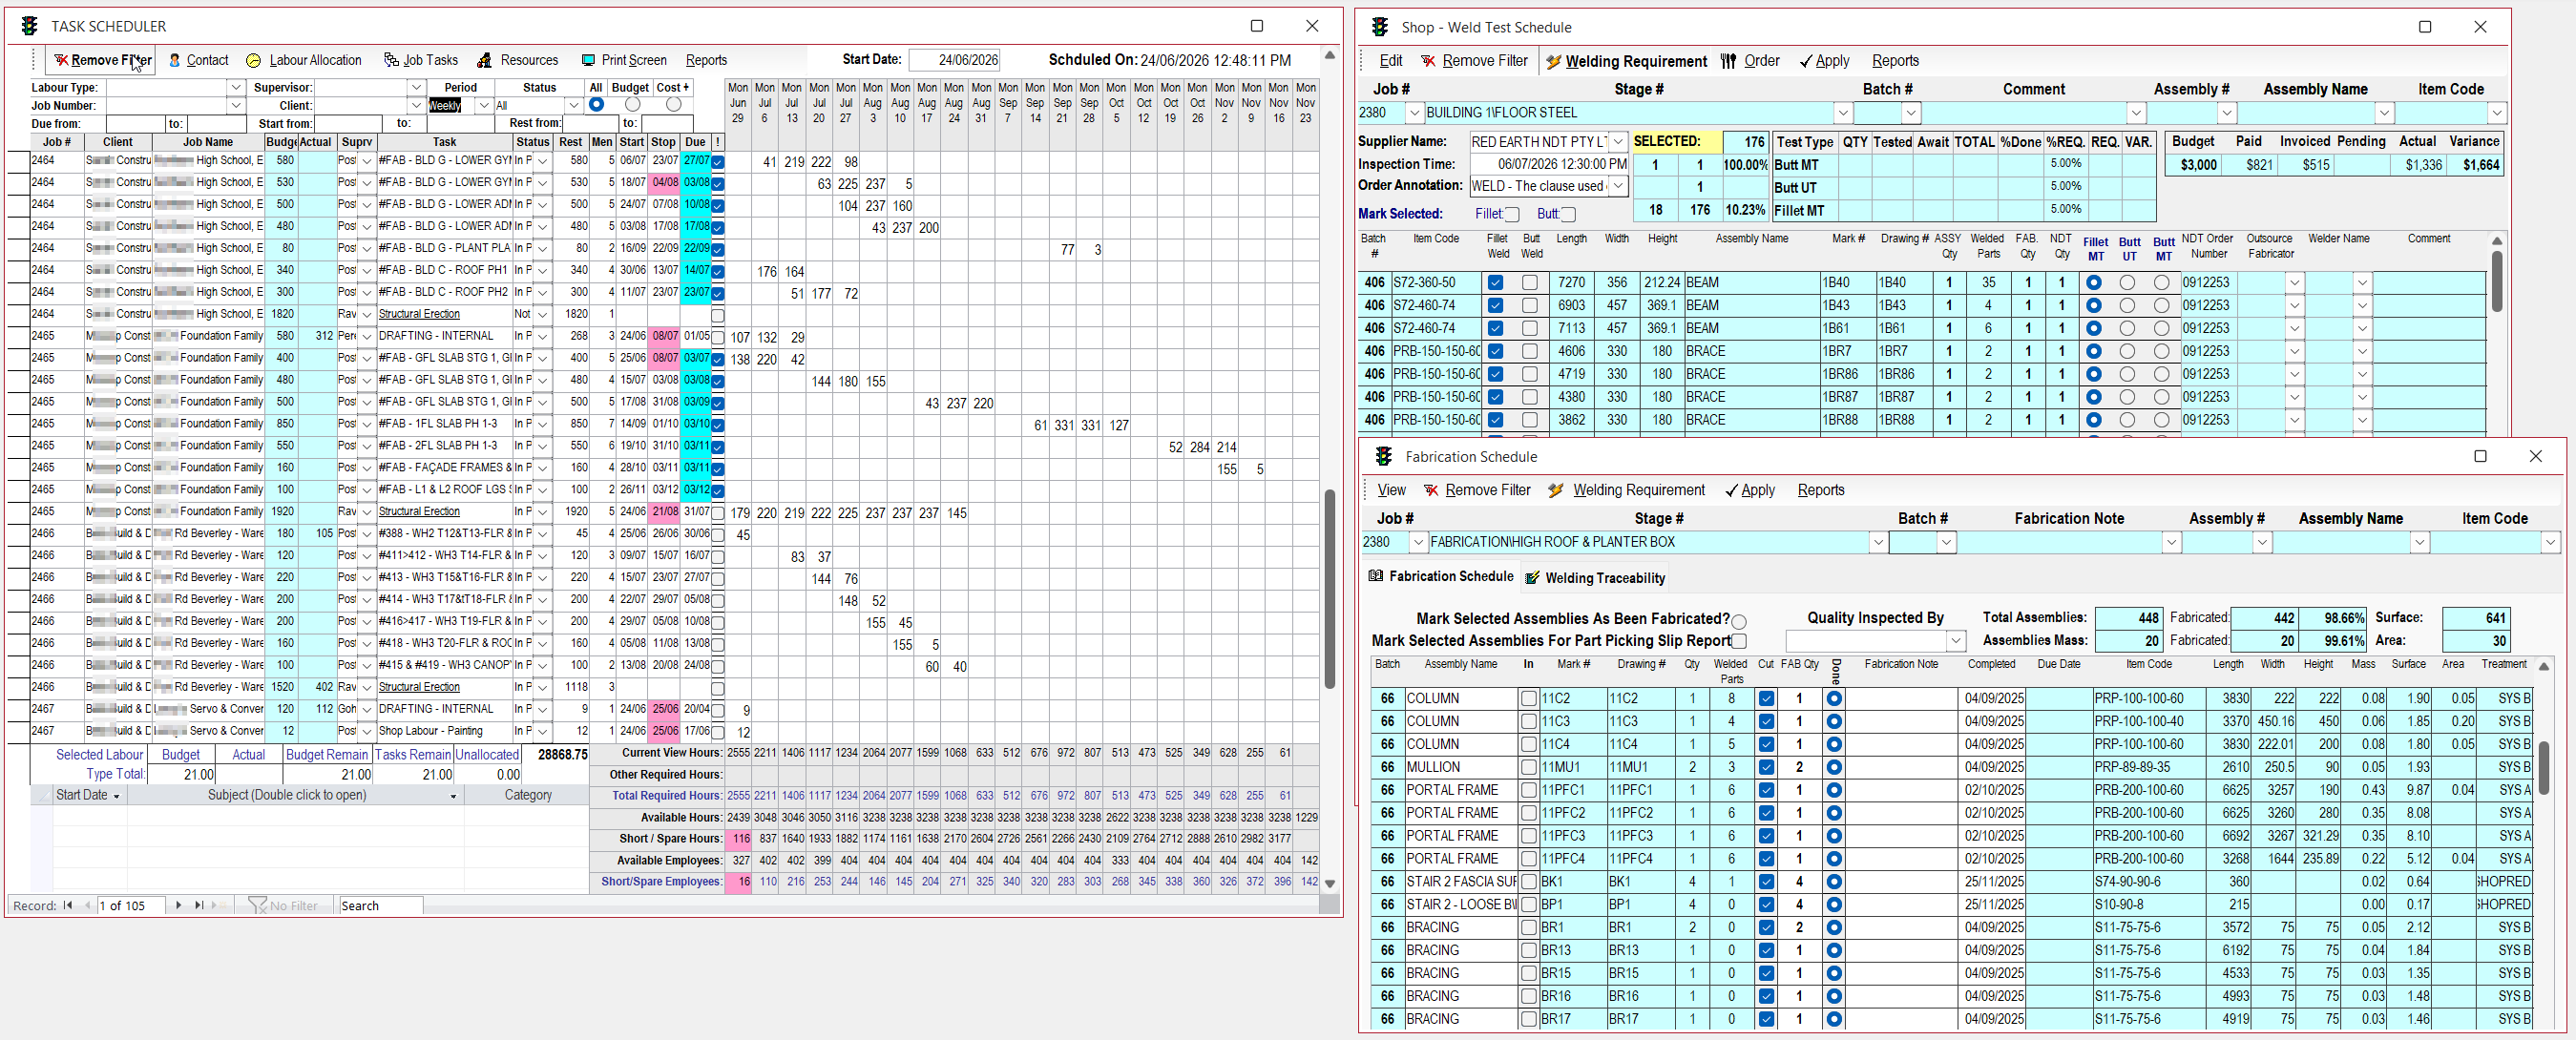Open Supplier Name dropdown in Weld Test

[1618, 142]
